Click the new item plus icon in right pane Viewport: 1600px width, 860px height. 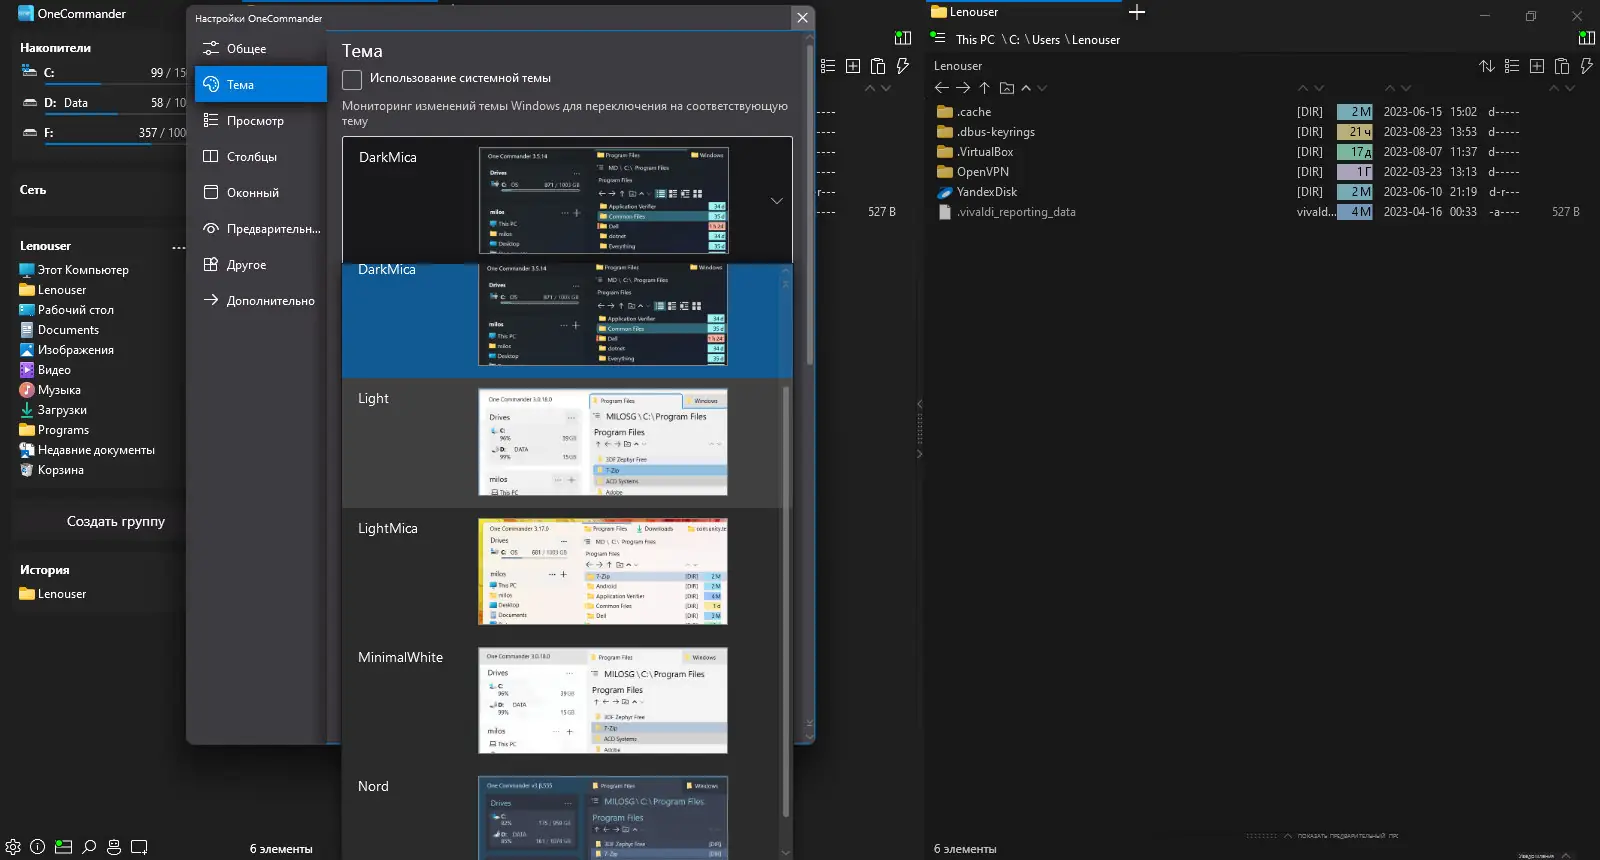tap(1537, 66)
